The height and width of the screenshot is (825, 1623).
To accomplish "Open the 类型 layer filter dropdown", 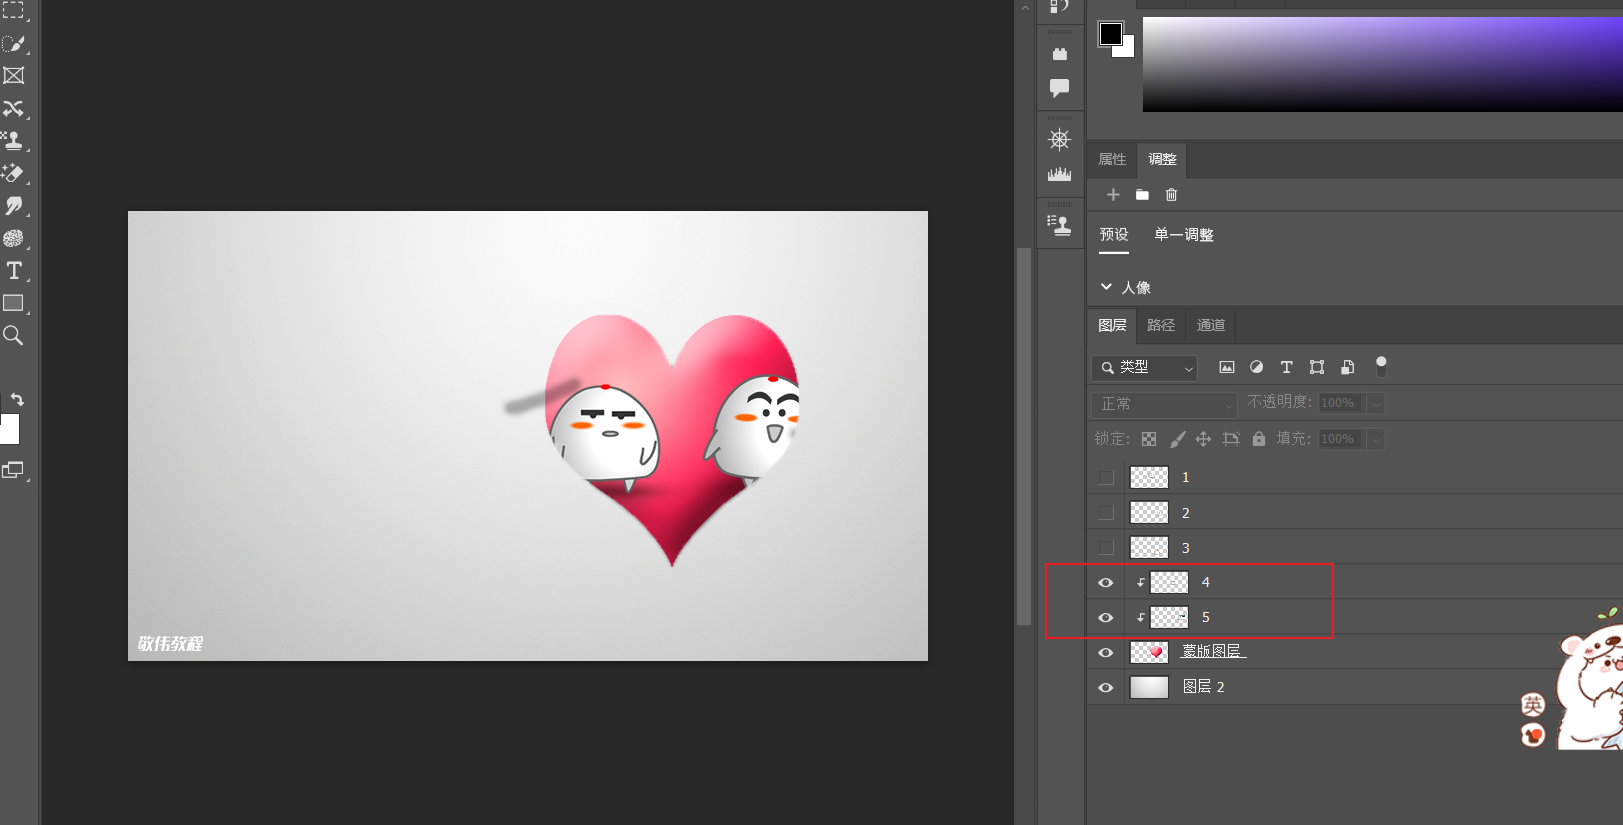I will coord(1145,368).
